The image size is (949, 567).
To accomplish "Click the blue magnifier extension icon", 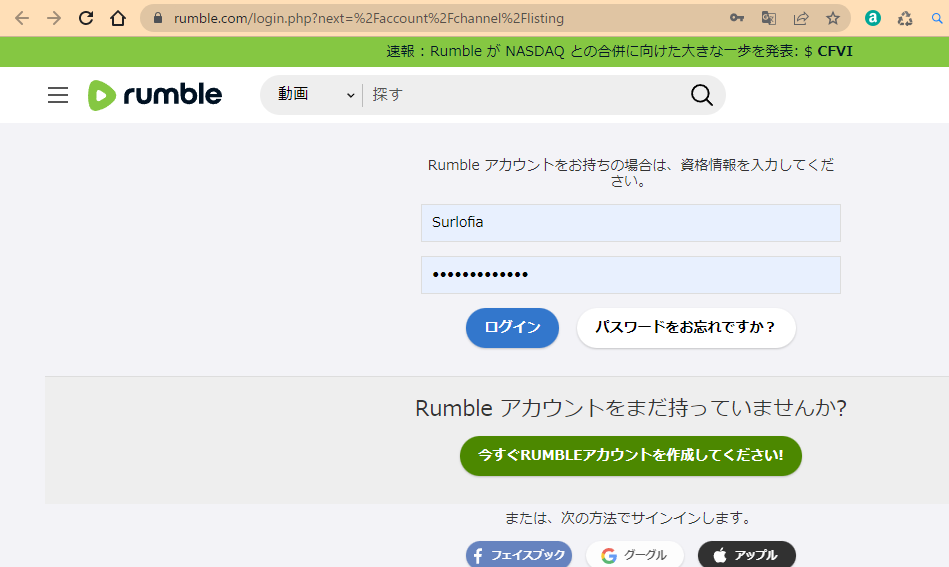I will [937, 19].
